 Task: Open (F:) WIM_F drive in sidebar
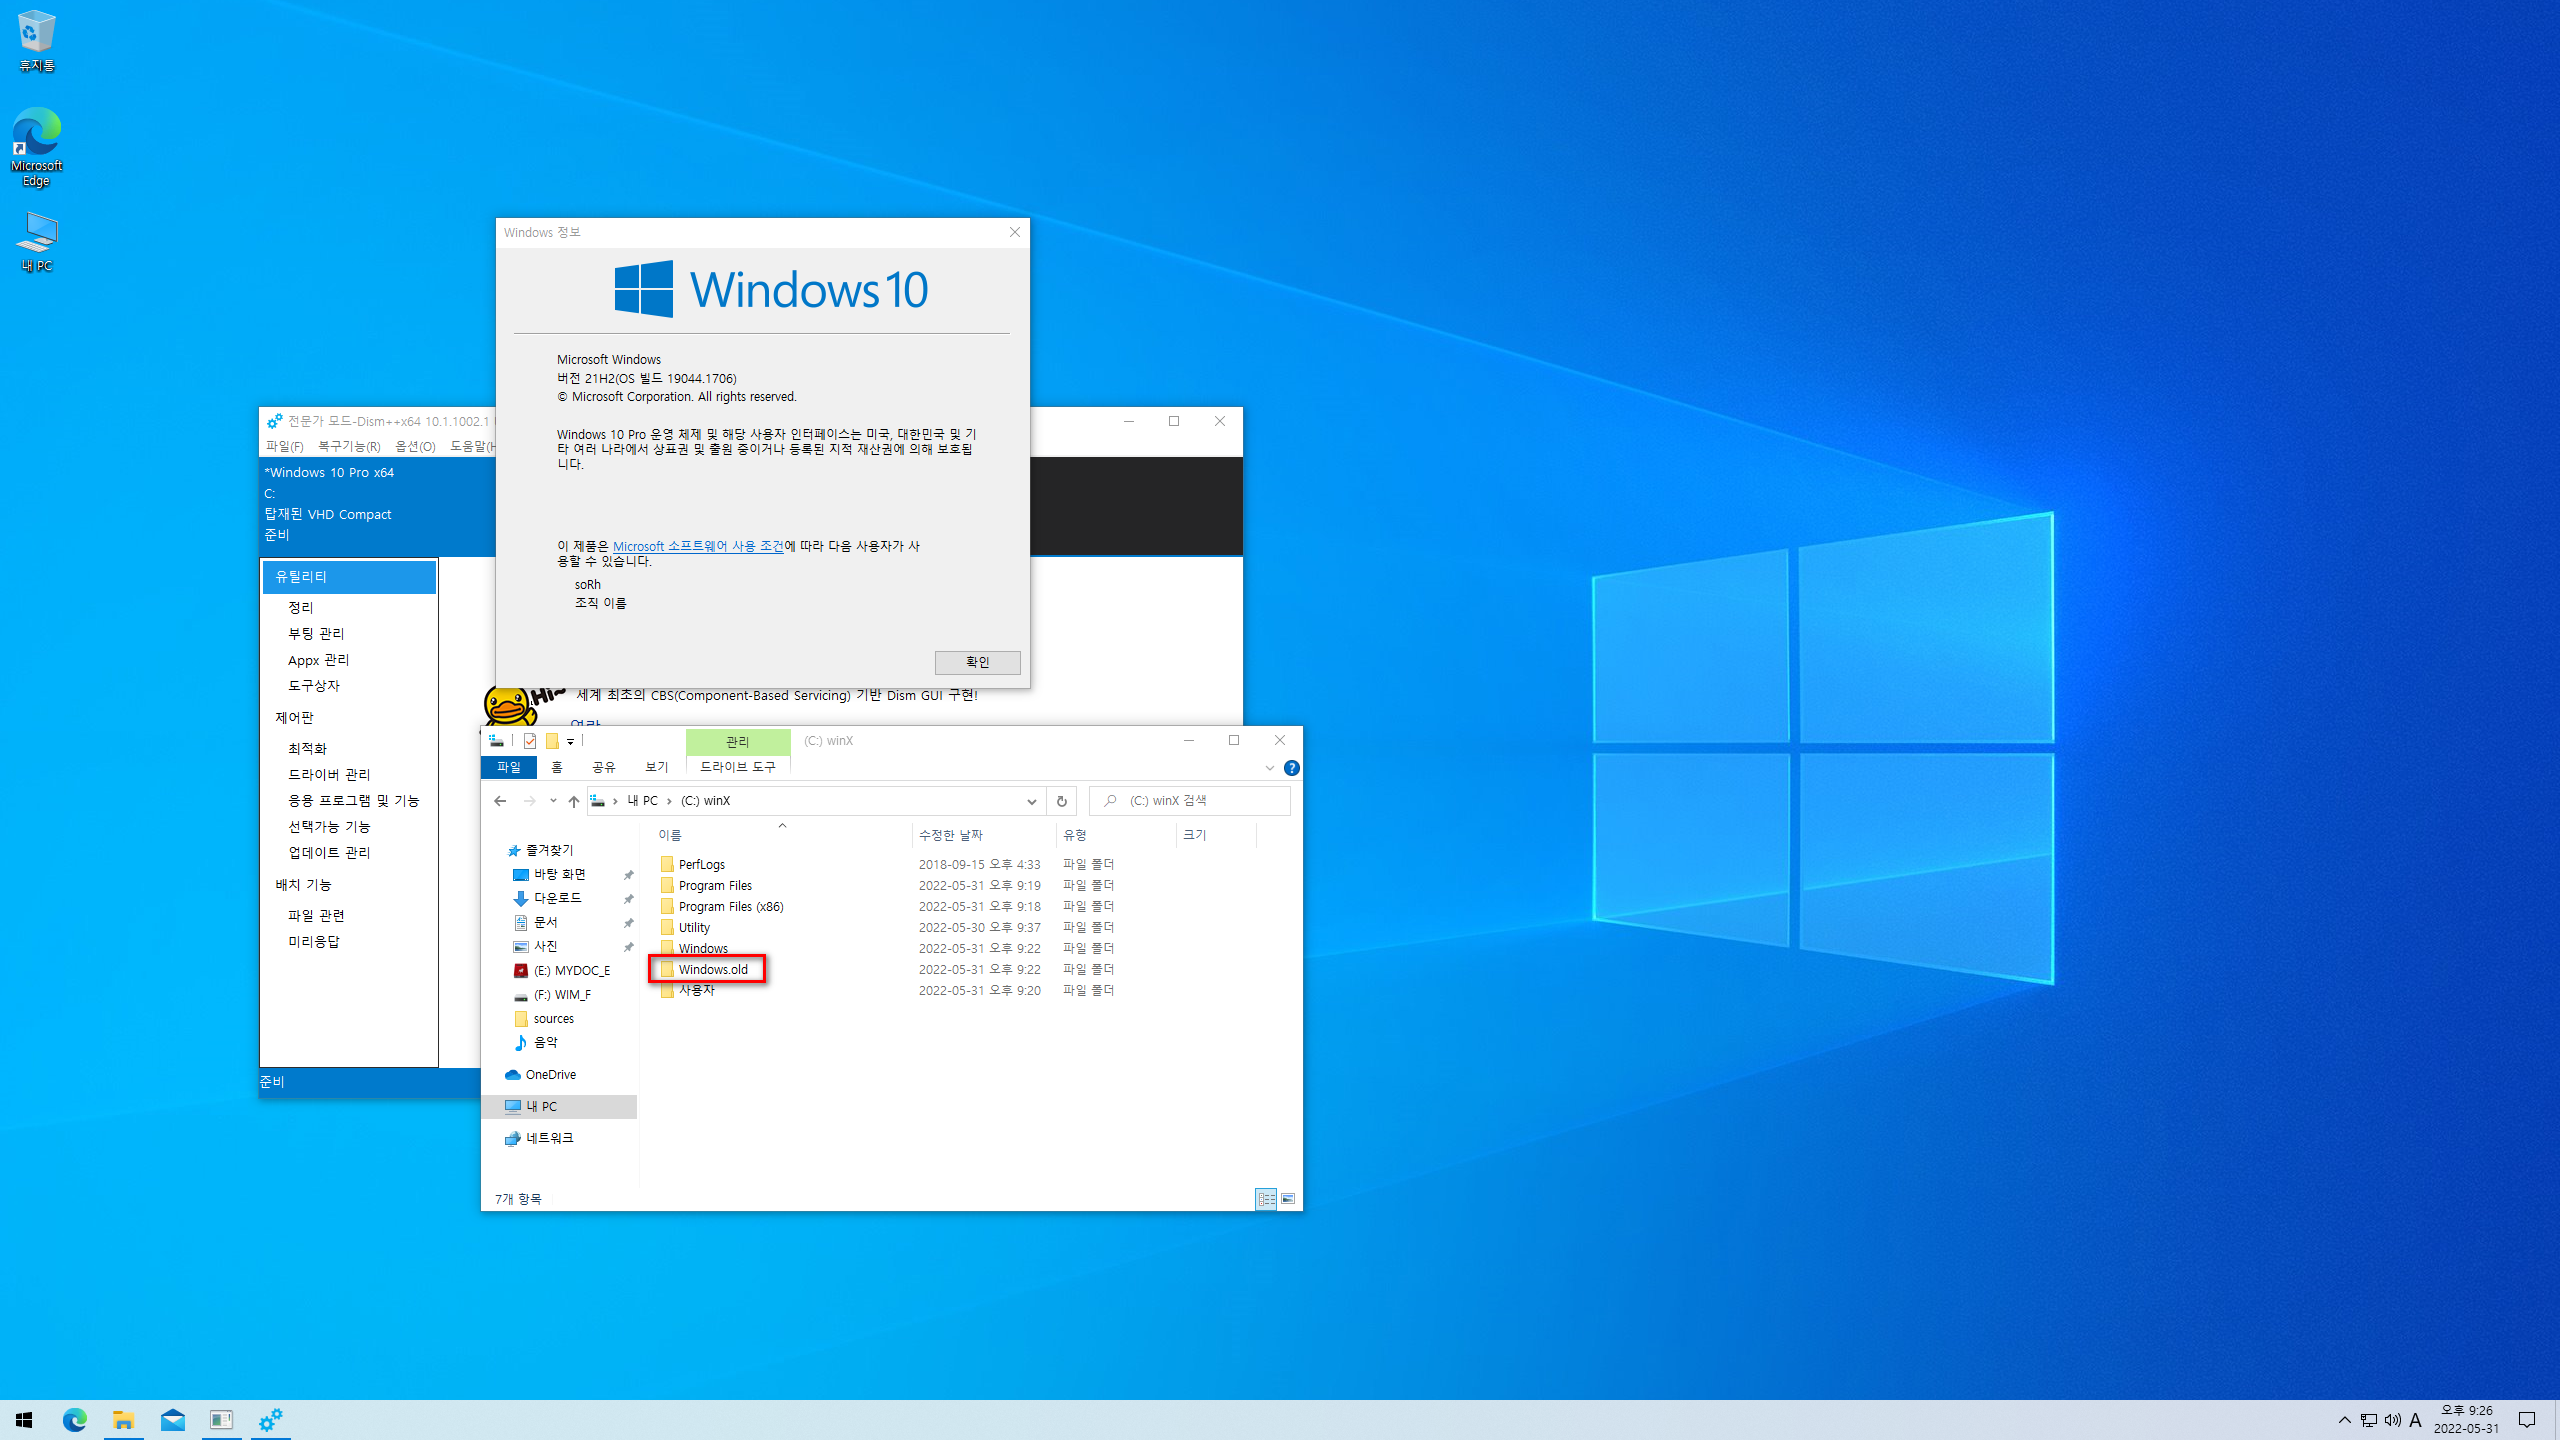[x=562, y=994]
